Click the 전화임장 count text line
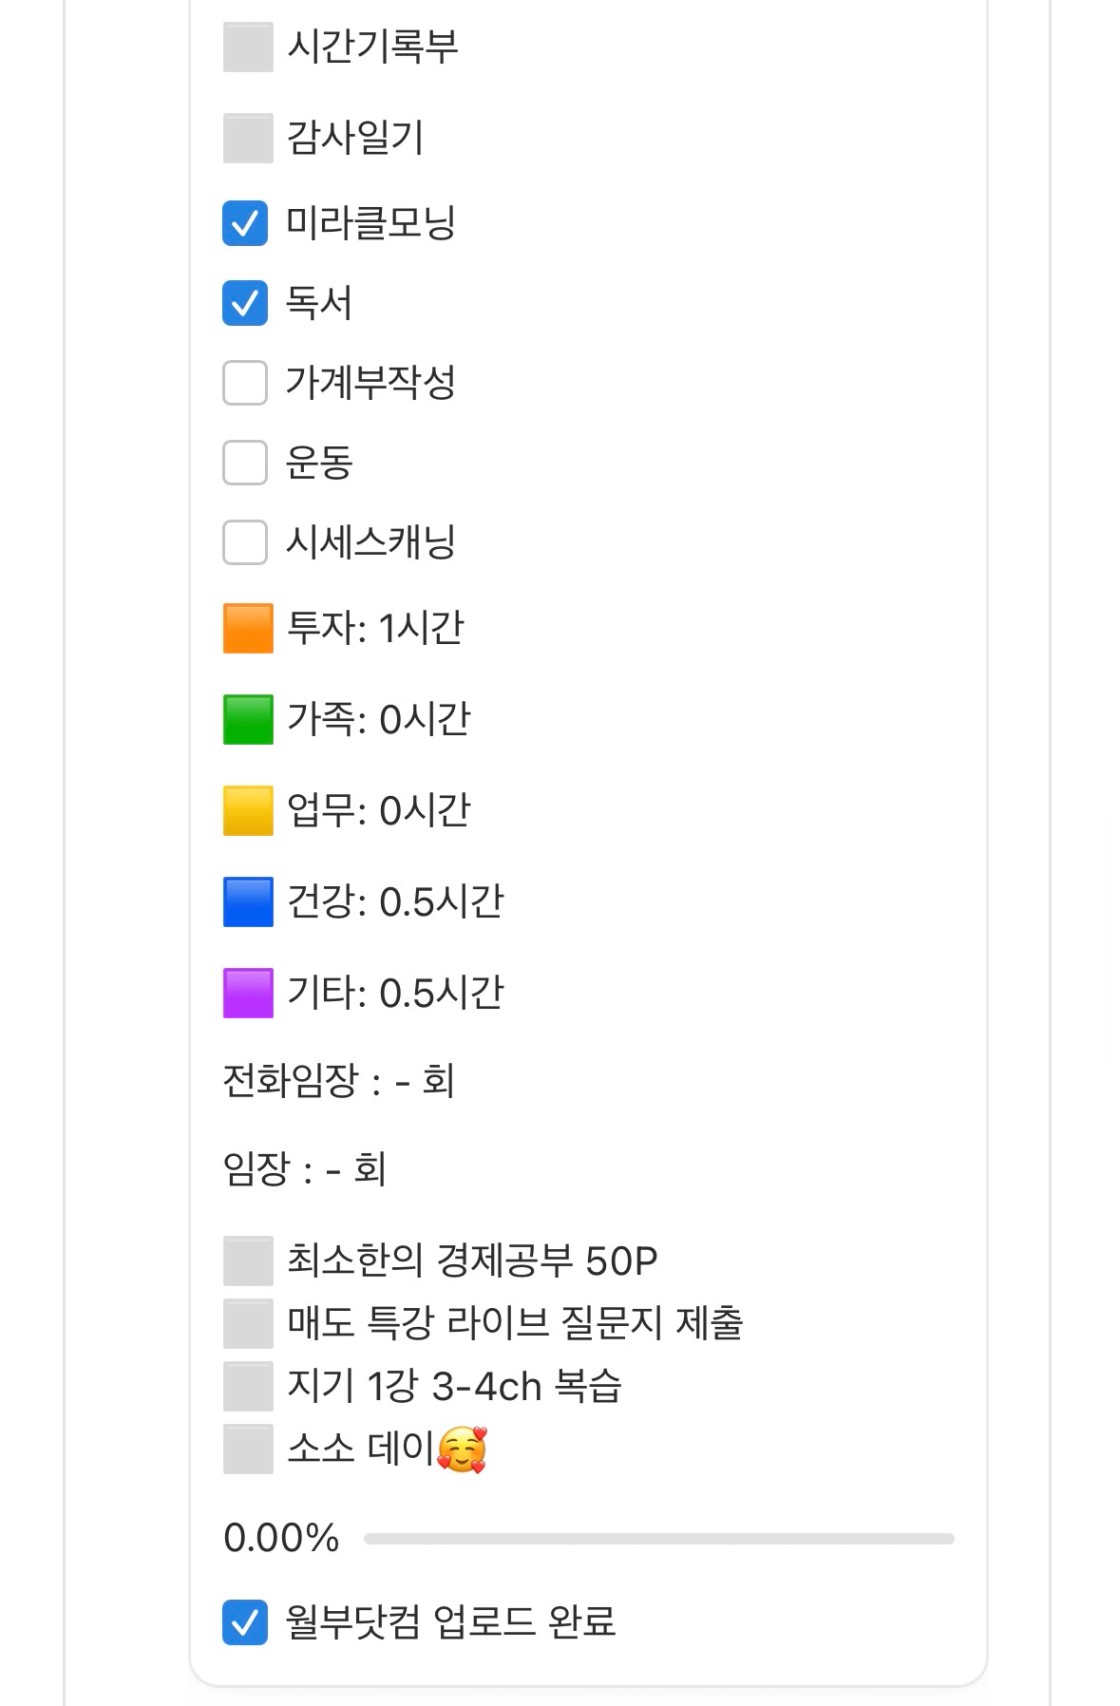The image size is (1120, 1706). pyautogui.click(x=338, y=1081)
